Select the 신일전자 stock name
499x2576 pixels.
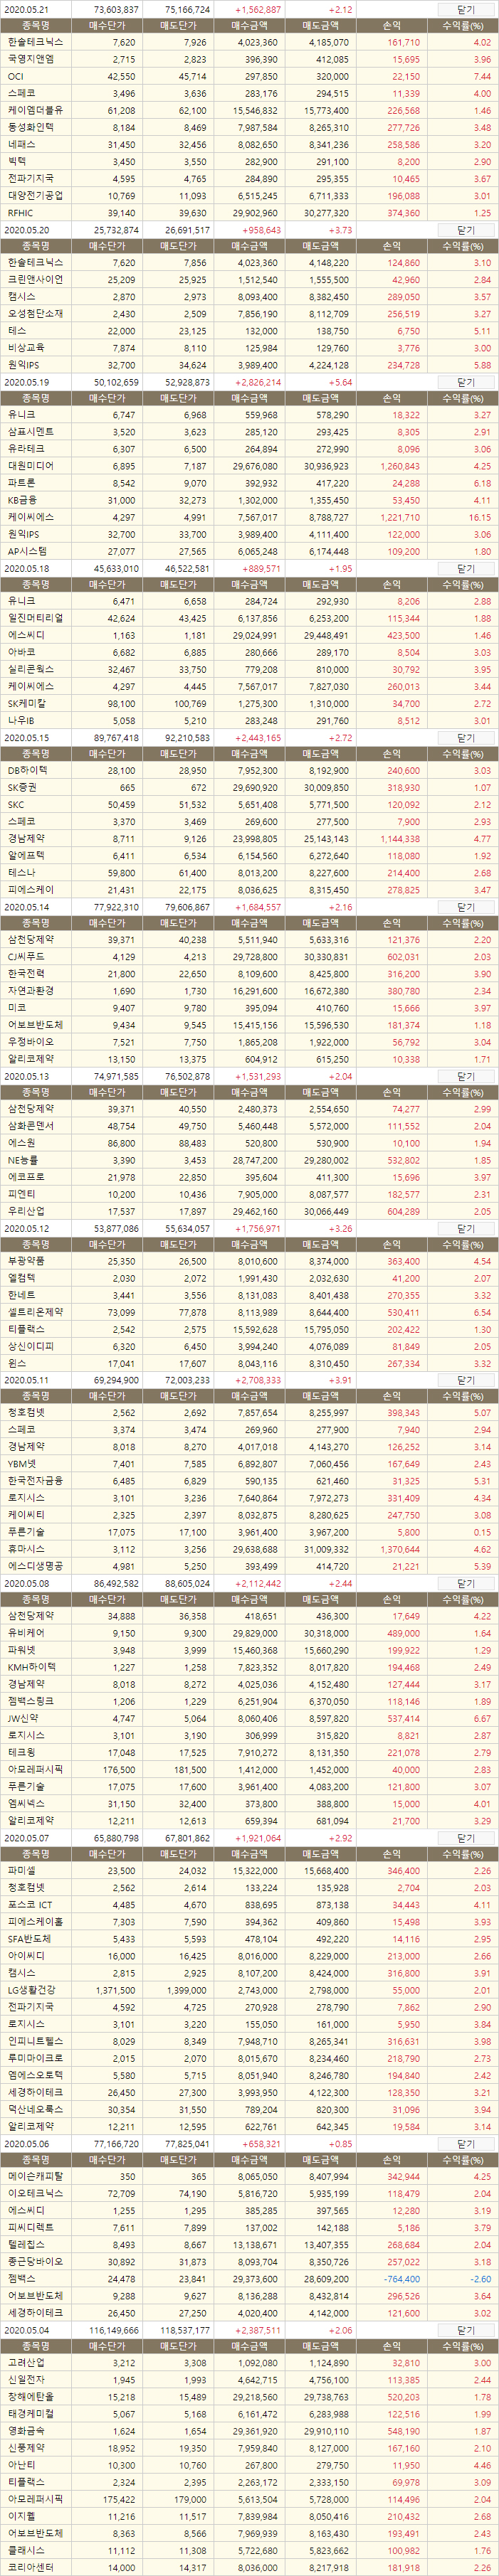27,2379
